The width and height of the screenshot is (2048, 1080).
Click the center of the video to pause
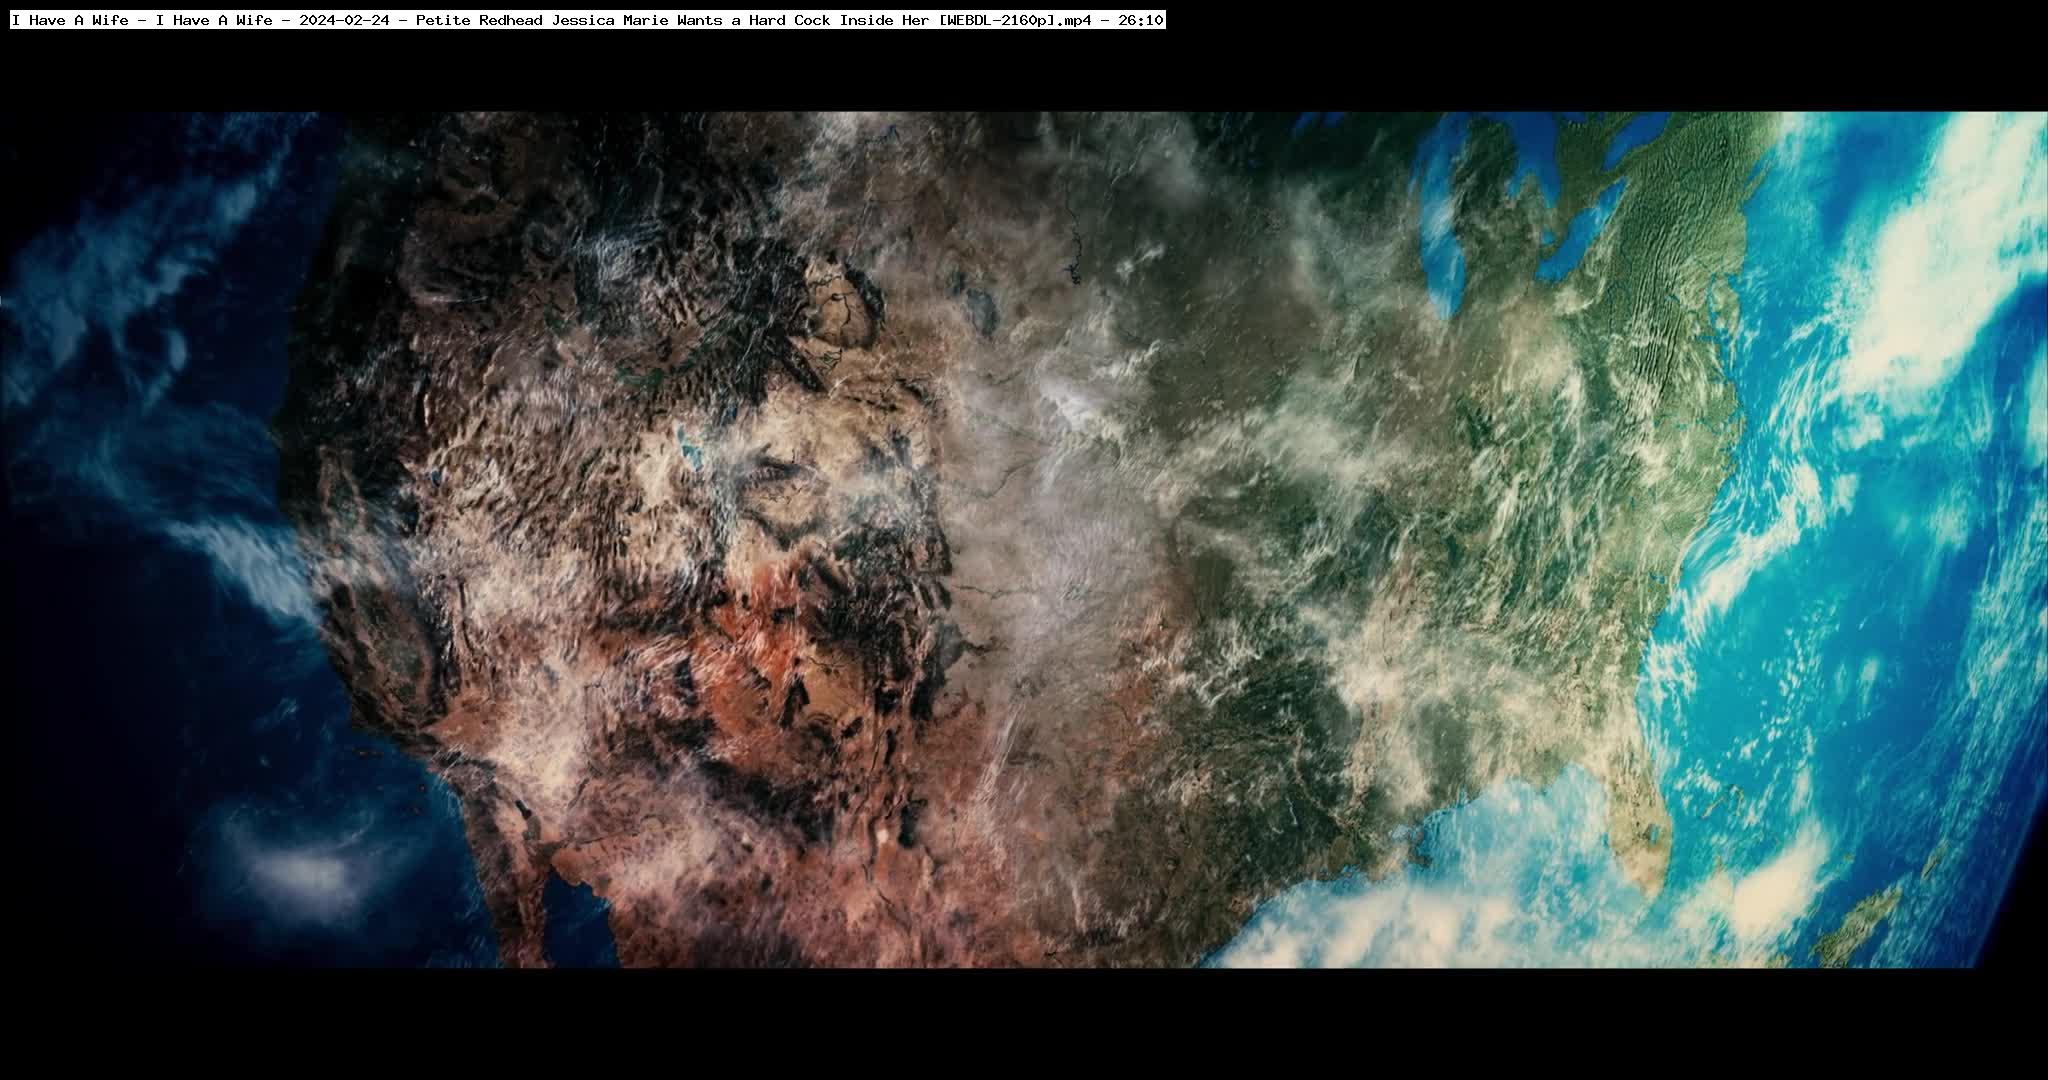coord(1024,540)
